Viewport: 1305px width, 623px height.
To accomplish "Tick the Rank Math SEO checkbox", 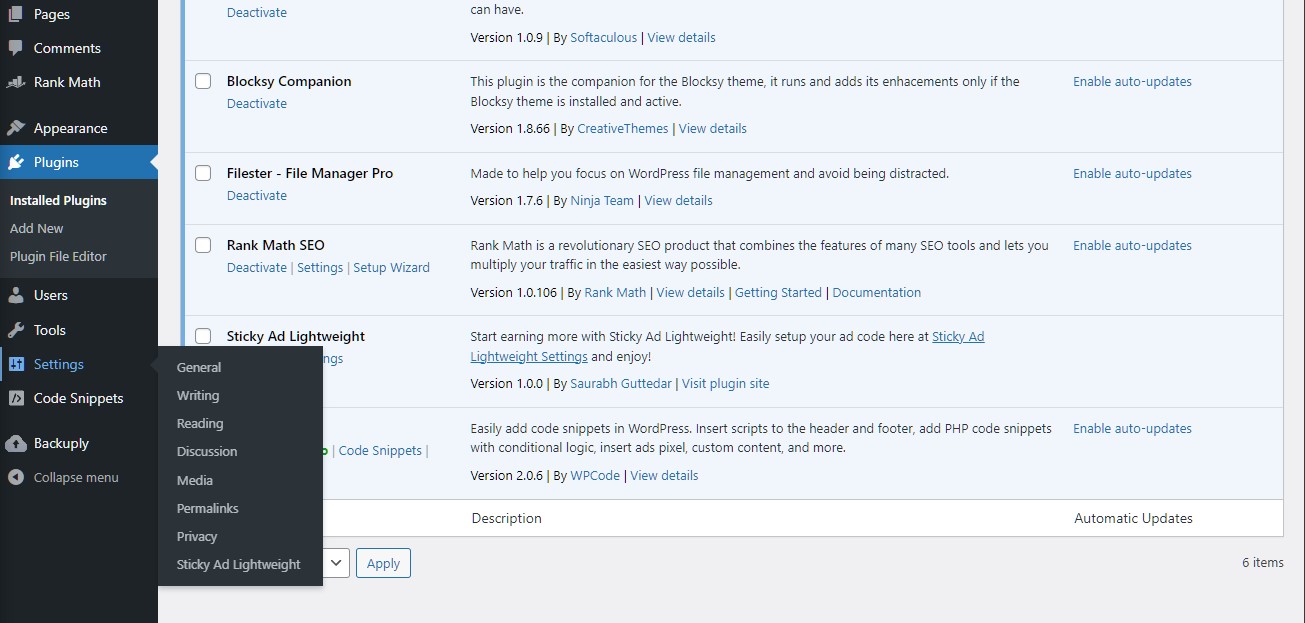I will [x=203, y=245].
